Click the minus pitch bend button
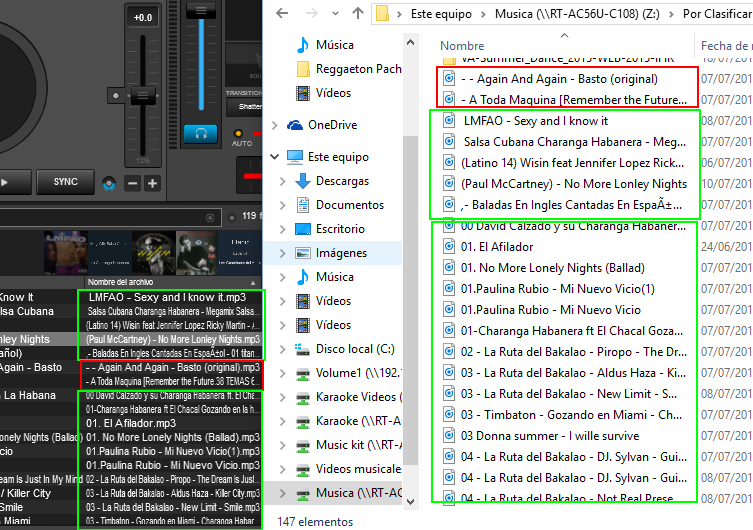753x530 pixels. coord(133,183)
